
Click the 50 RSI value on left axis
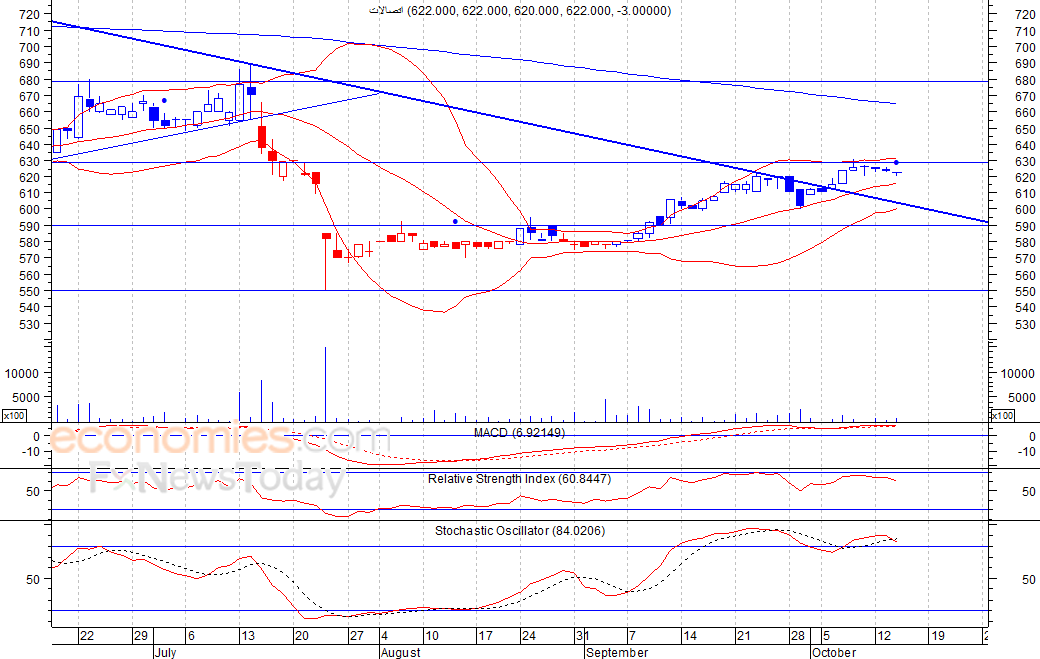click(x=33, y=491)
